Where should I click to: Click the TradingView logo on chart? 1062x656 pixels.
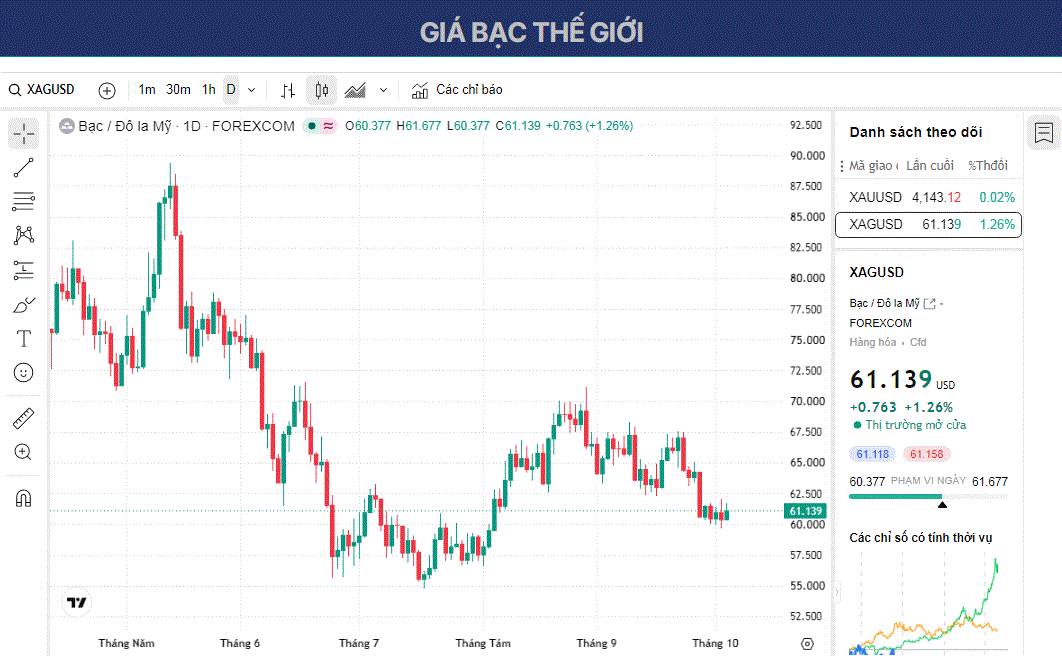(77, 603)
